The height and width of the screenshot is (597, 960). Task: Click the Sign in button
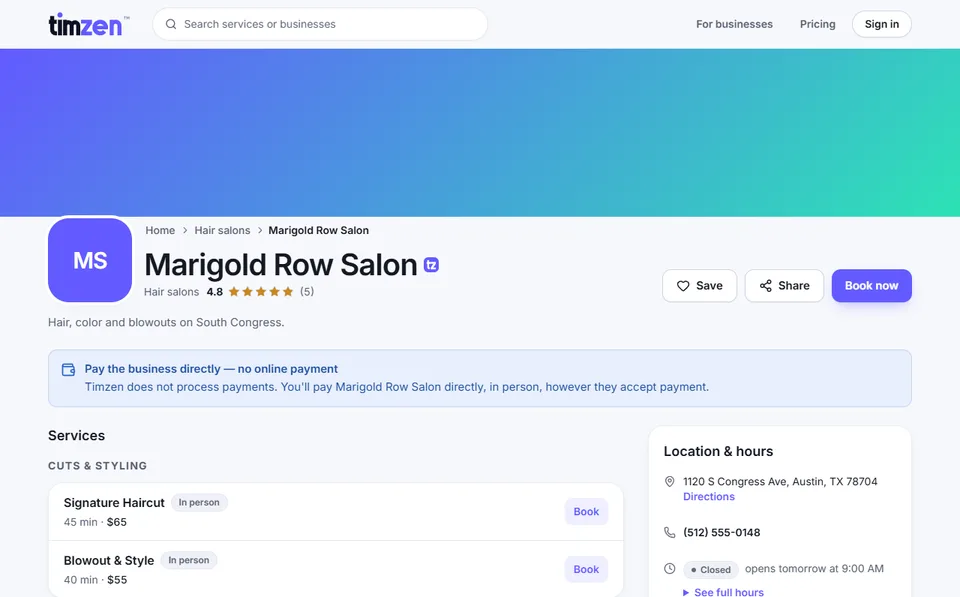(x=882, y=24)
